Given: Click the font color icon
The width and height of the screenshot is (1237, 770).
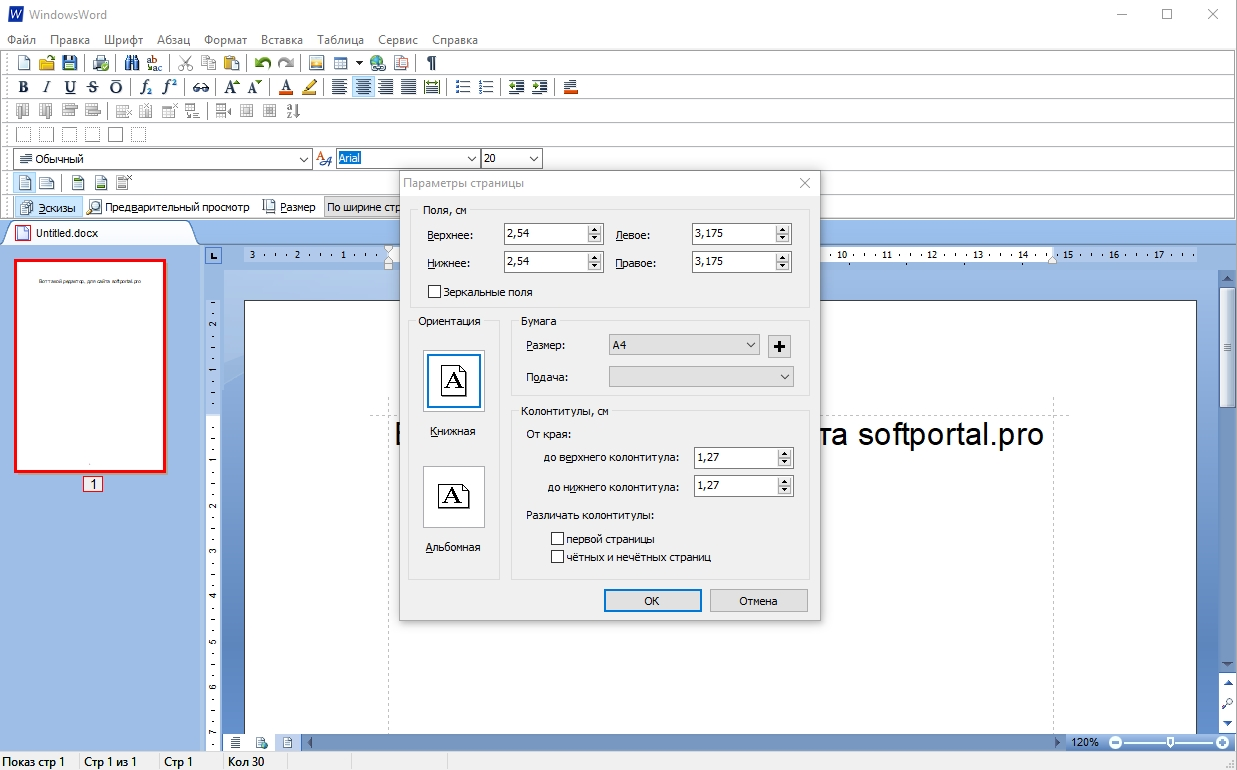Looking at the screenshot, I should tap(286, 87).
